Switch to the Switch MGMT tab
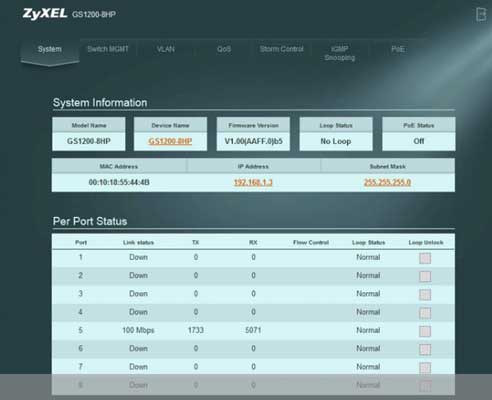492x400 pixels. (108, 49)
